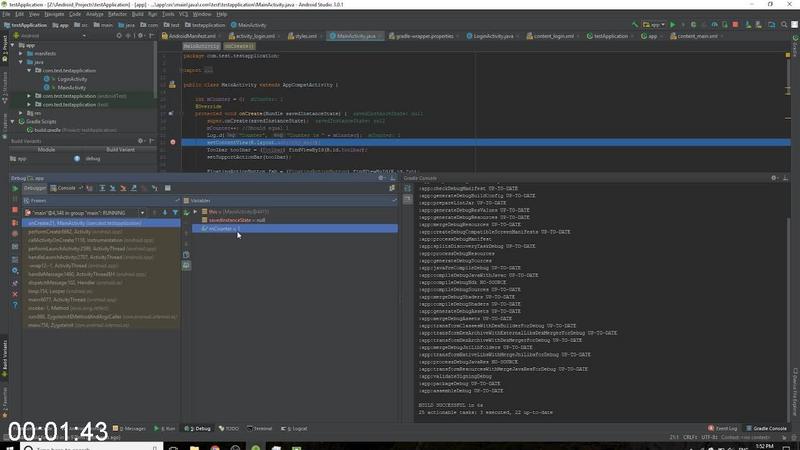Viewport: 800px width, 450px height.
Task: Select performCreate frame in Frames list
Action: (101, 232)
